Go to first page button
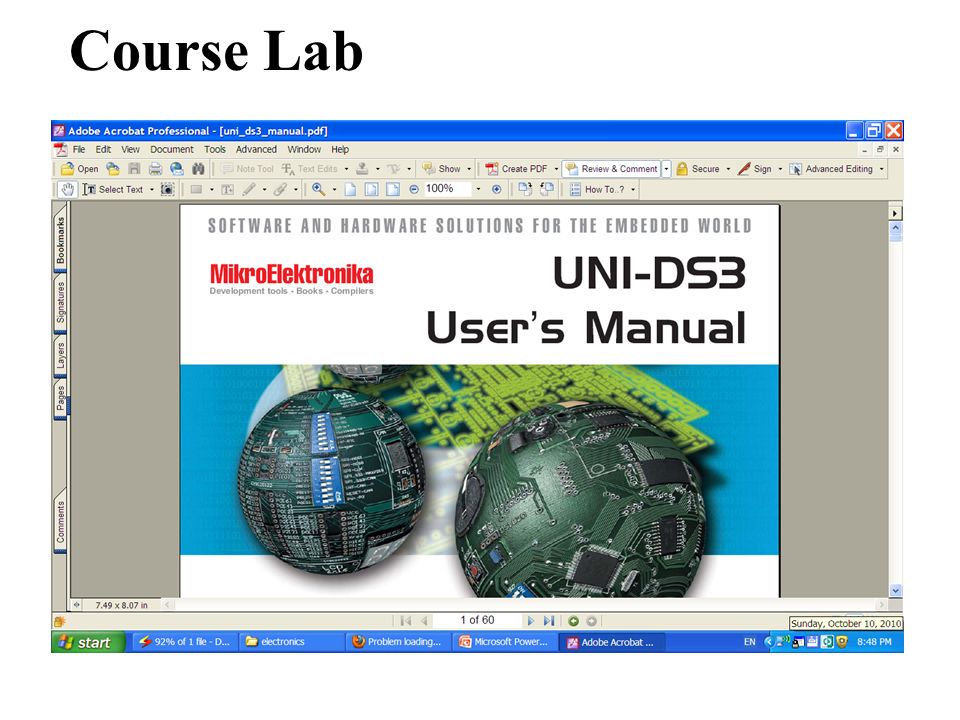 (405, 621)
